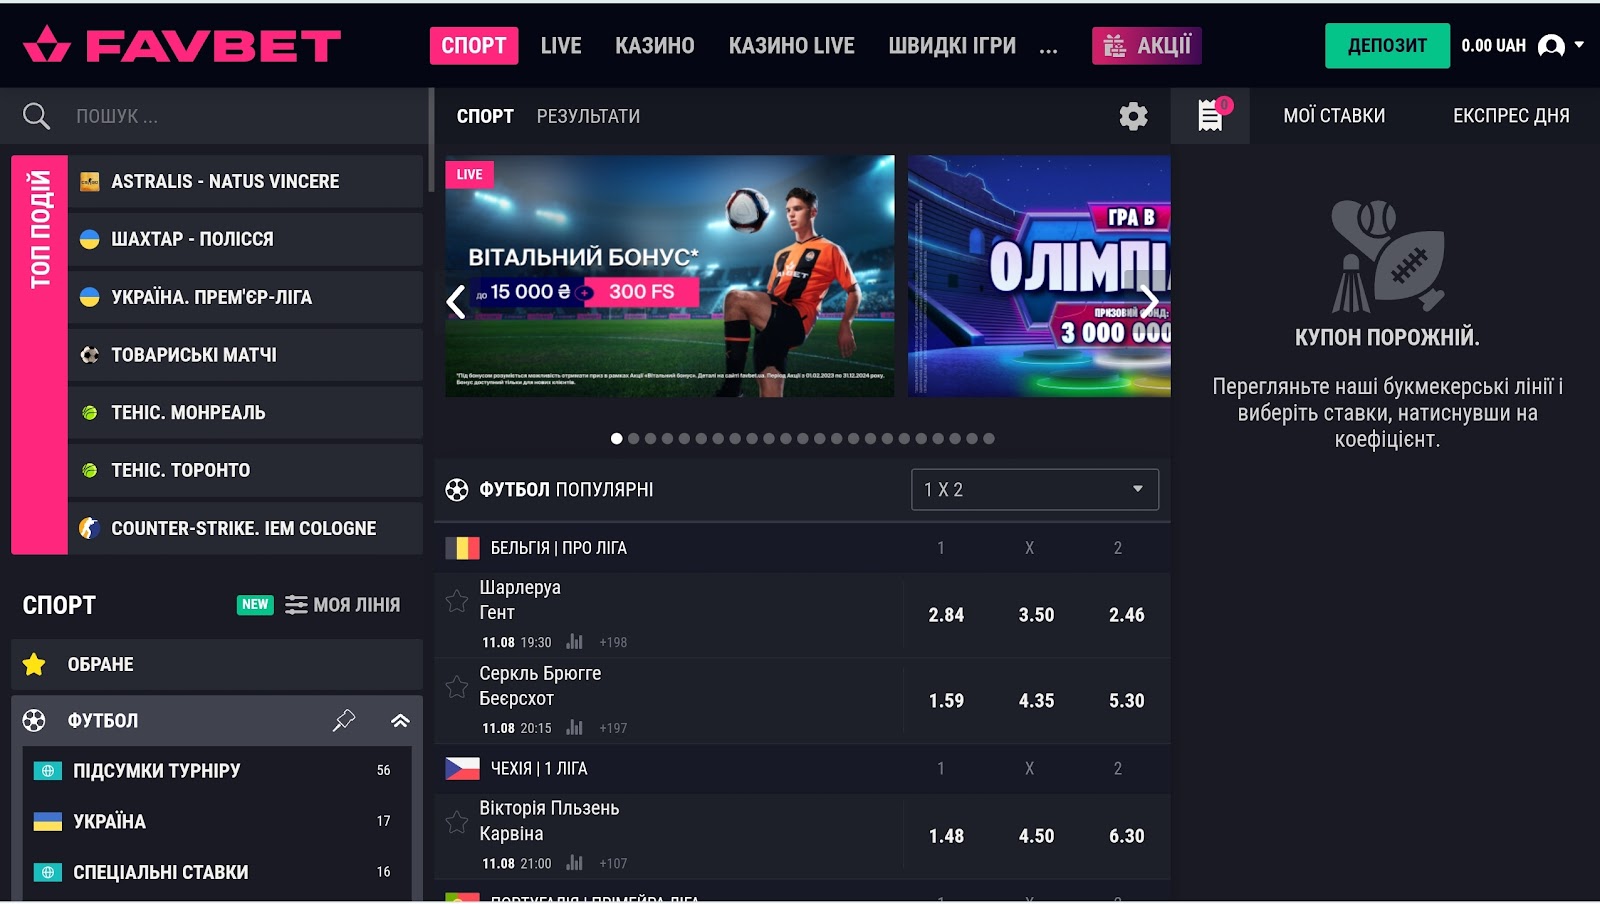
Task: Switch to the Експрес дня tab
Action: (x=1511, y=115)
